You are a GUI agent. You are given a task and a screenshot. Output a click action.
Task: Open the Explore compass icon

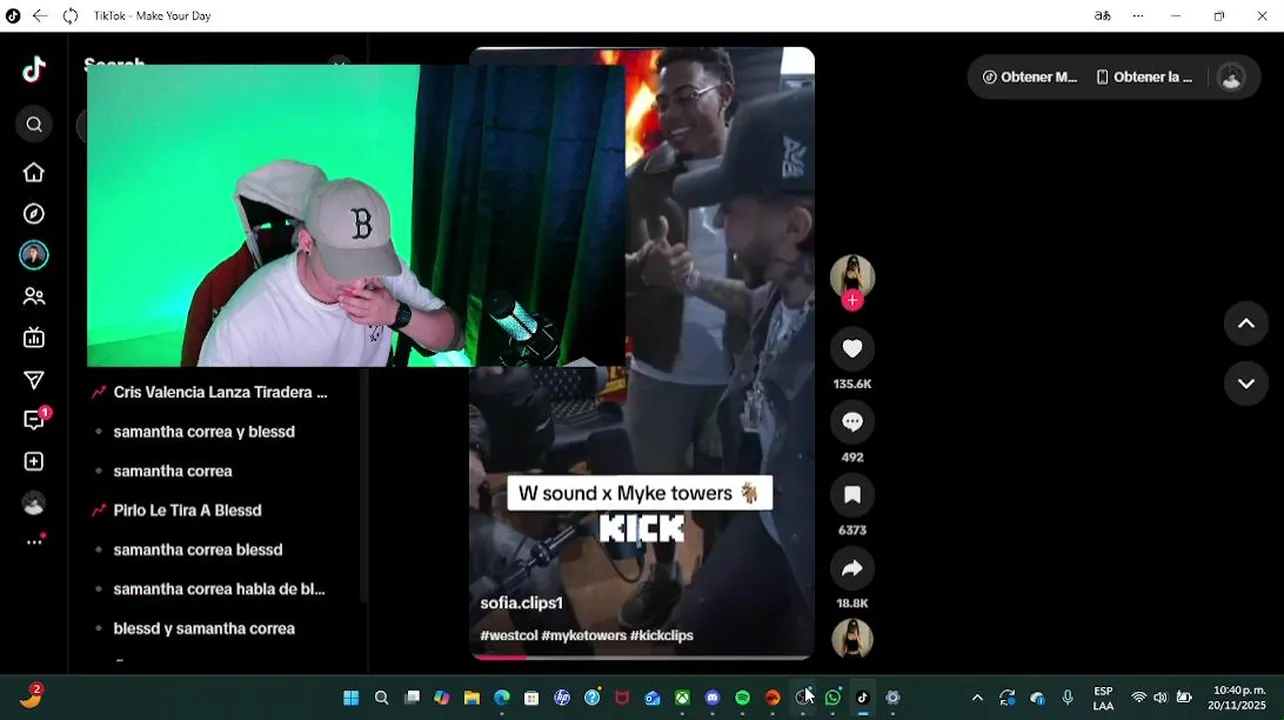34,214
